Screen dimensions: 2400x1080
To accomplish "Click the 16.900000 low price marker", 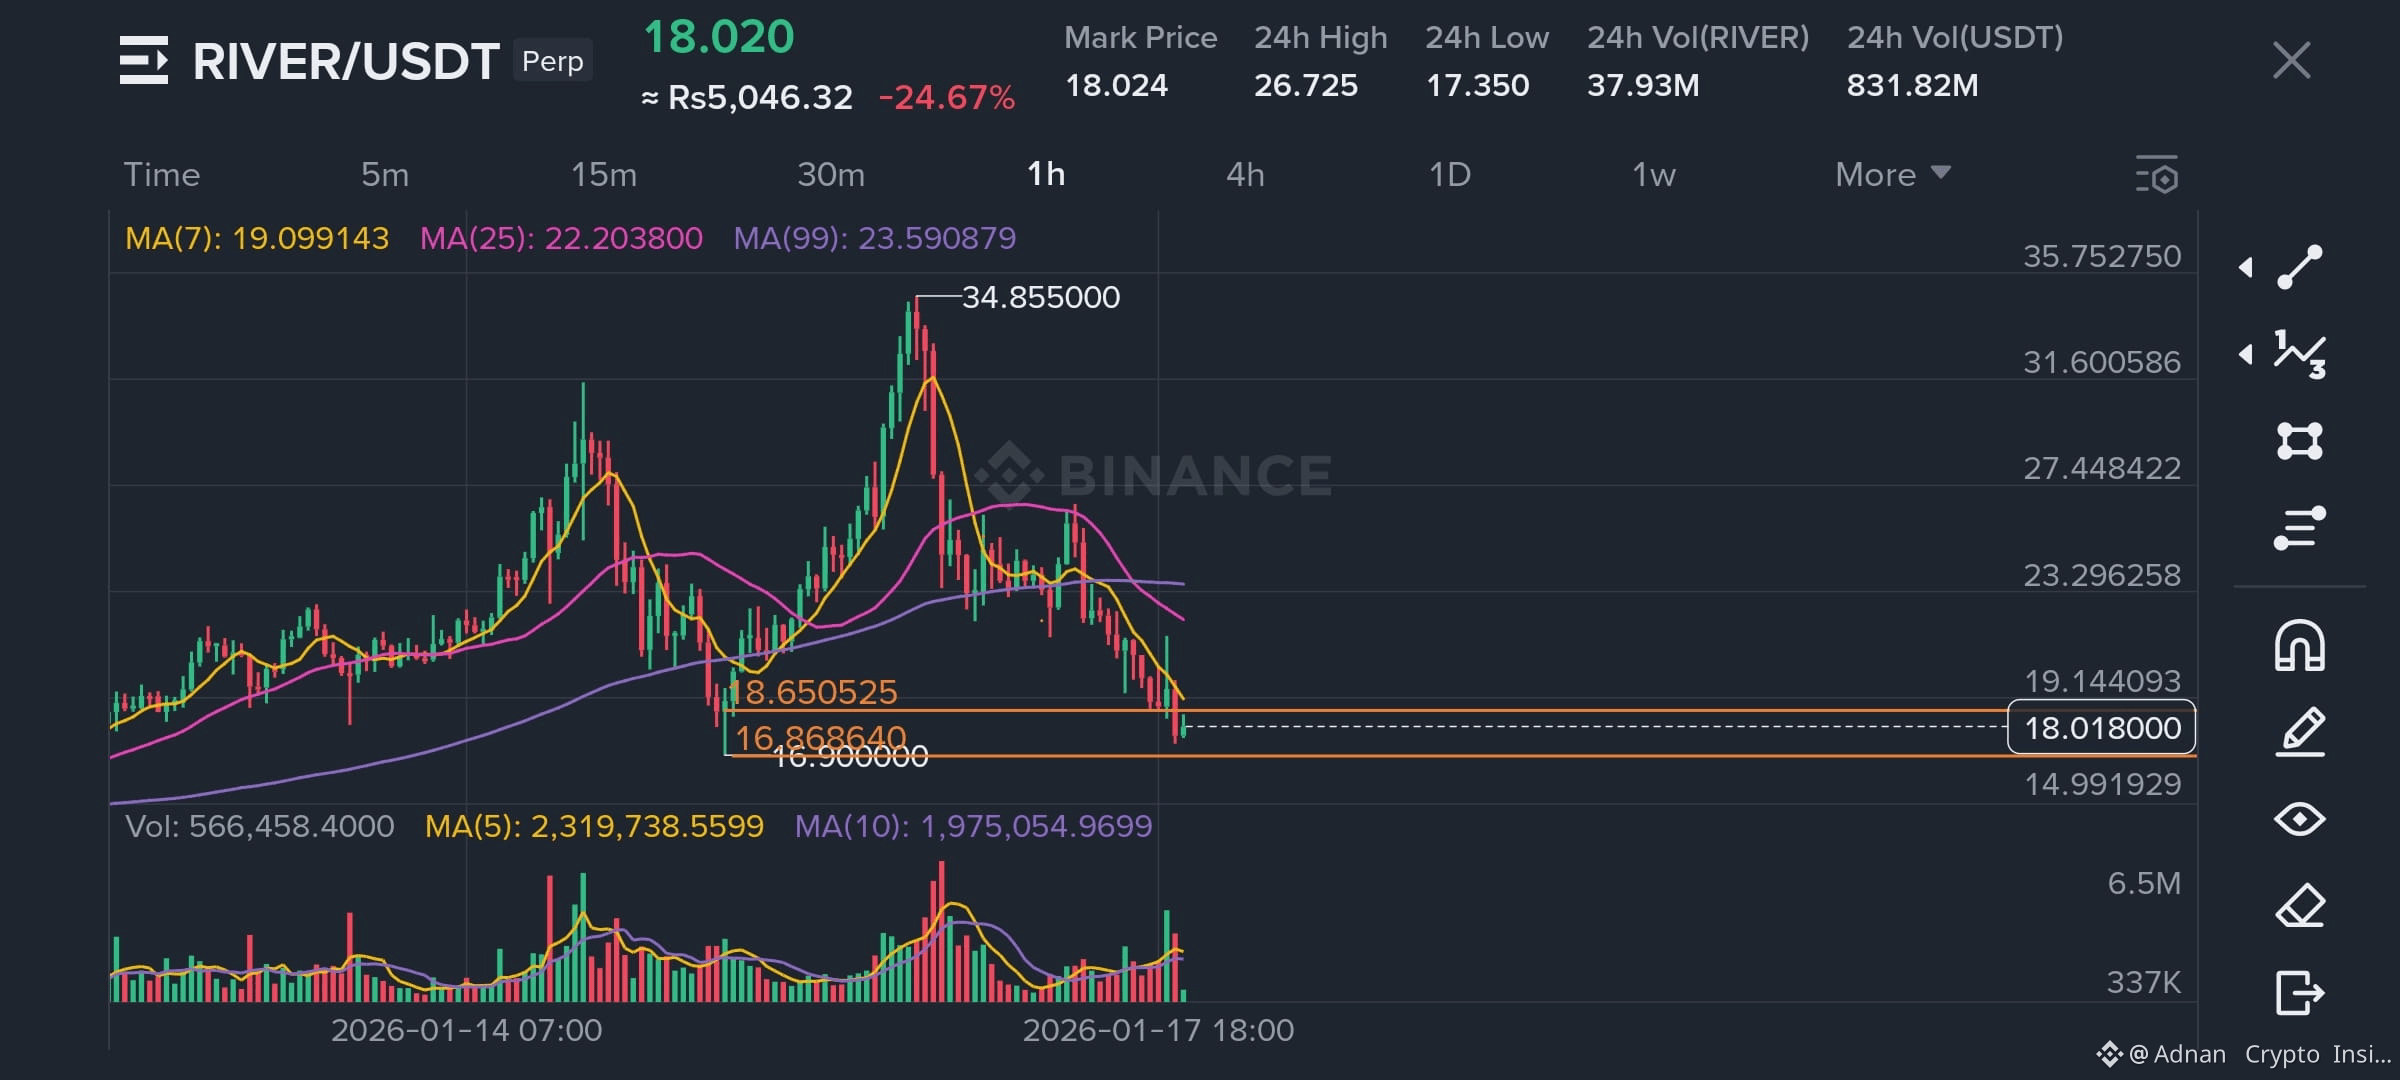I will pos(852,757).
